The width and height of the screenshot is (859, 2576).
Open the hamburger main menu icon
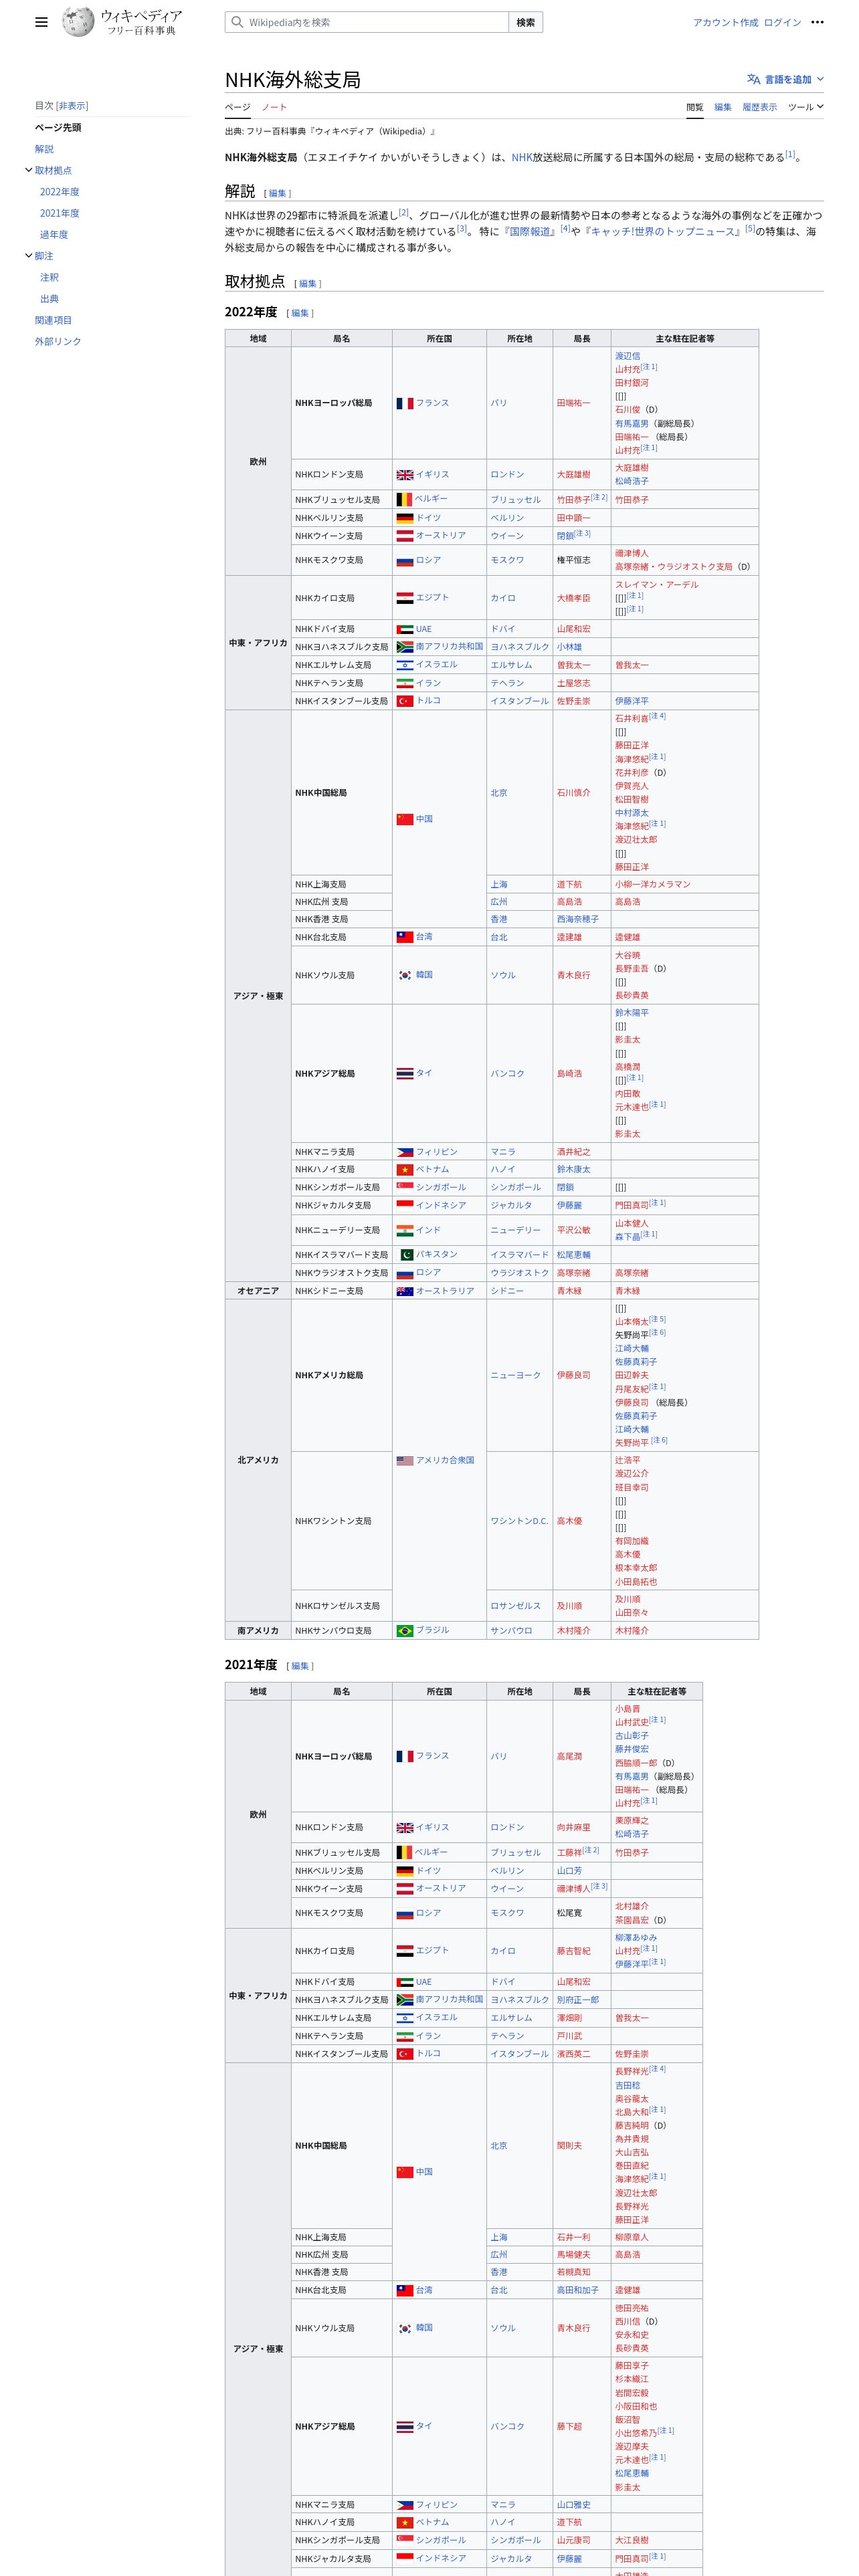tap(41, 22)
